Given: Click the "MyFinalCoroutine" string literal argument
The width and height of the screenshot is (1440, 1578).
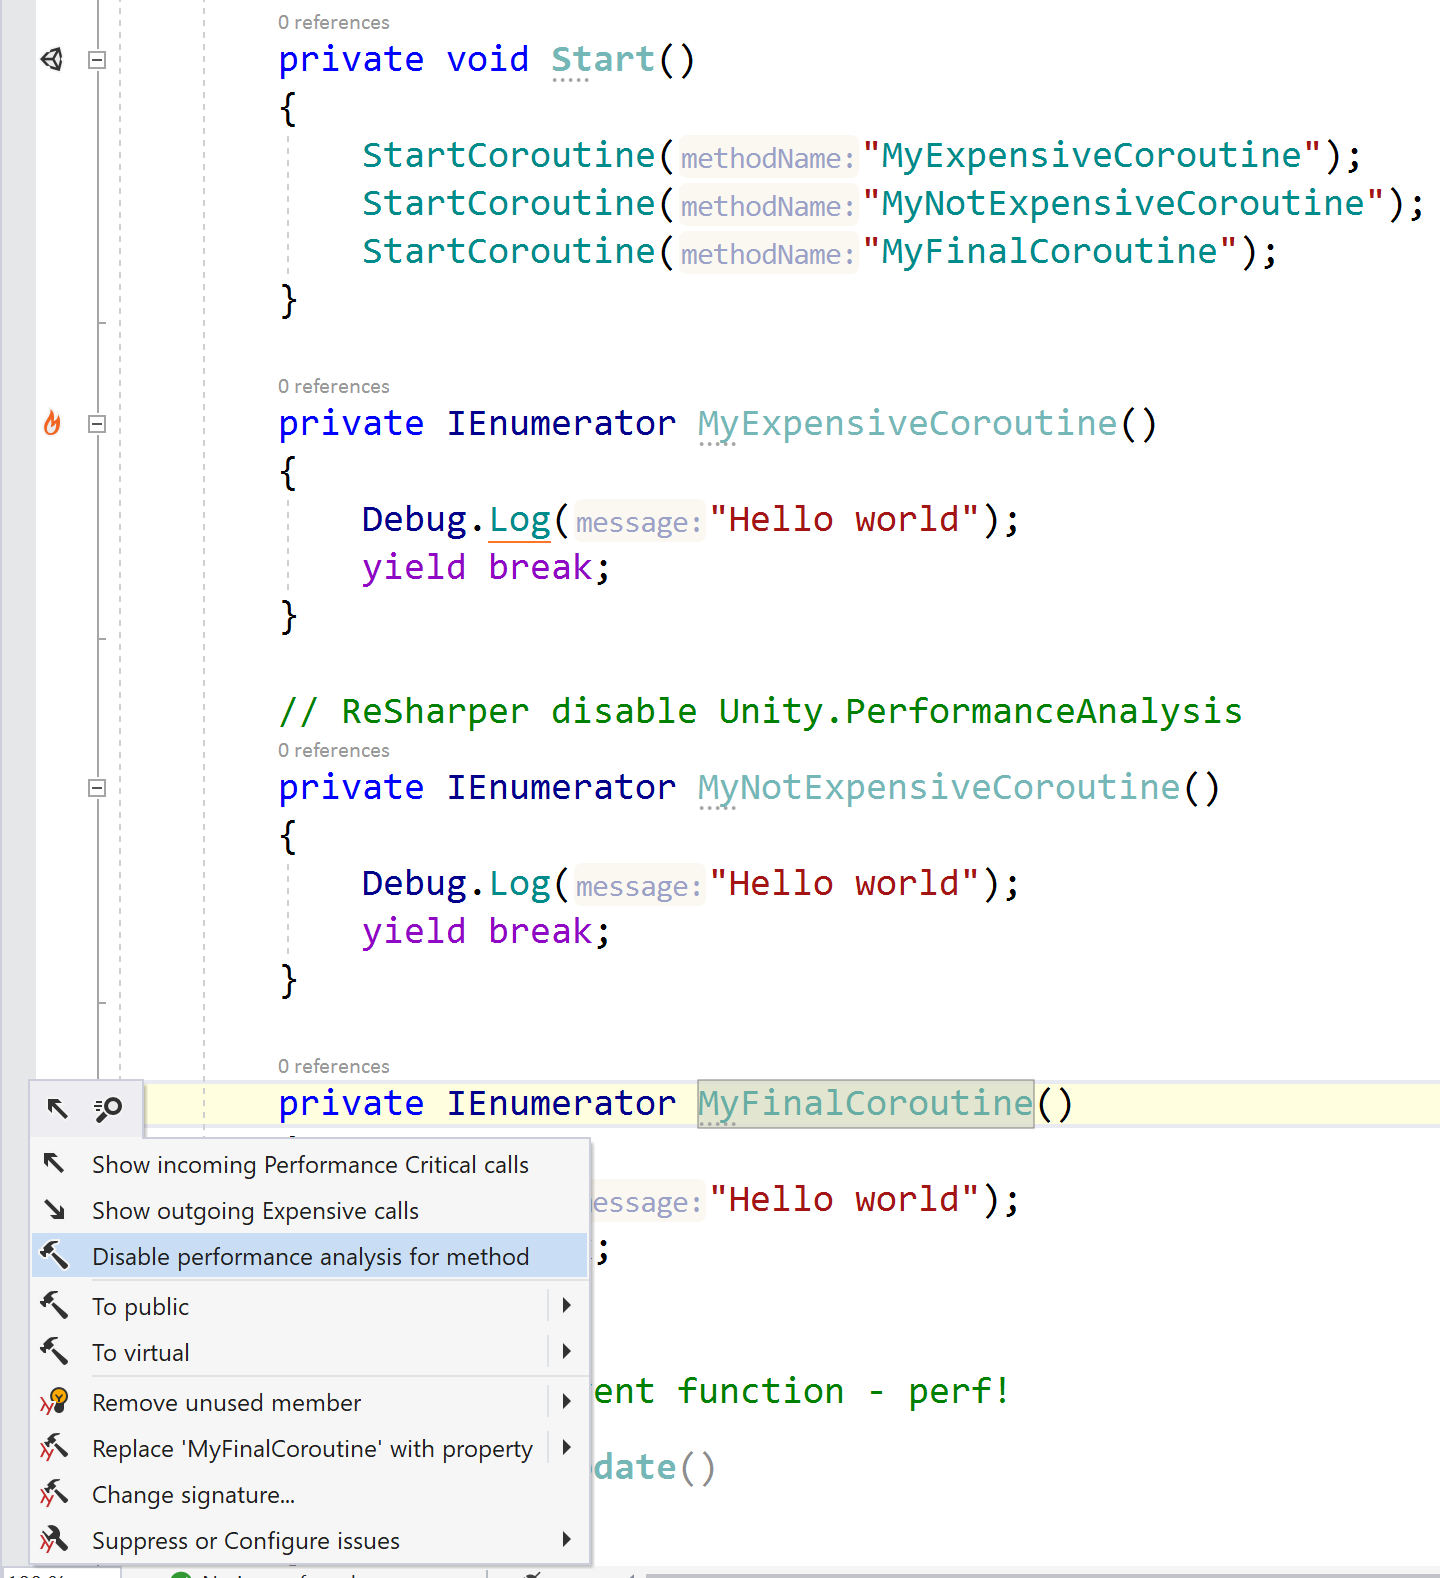Looking at the screenshot, I should point(1050,251).
